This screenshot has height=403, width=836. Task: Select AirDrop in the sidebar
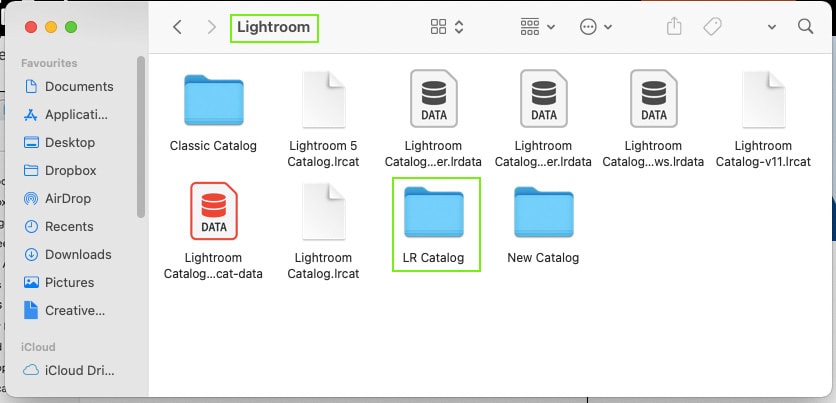[68, 198]
